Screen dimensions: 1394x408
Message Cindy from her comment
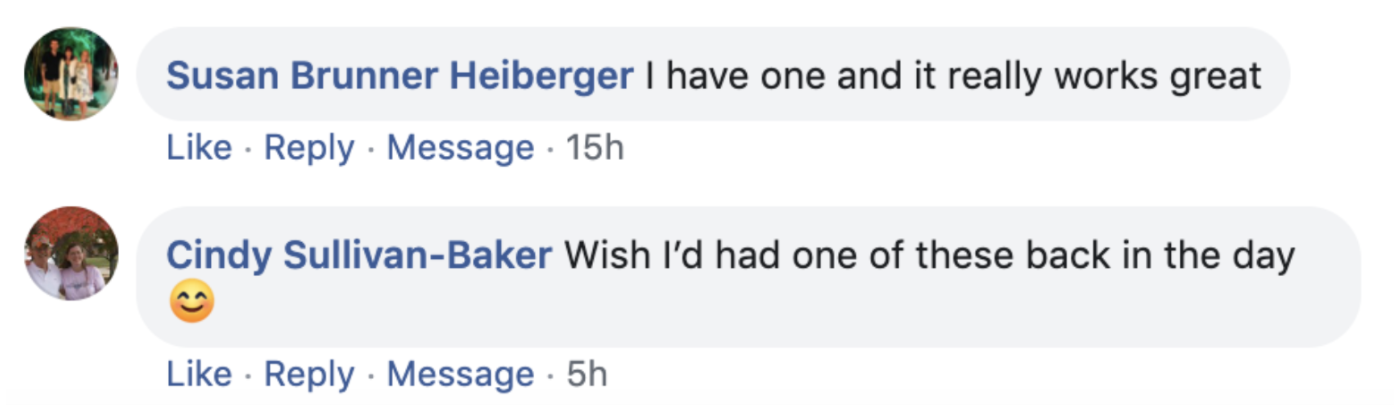click(460, 374)
